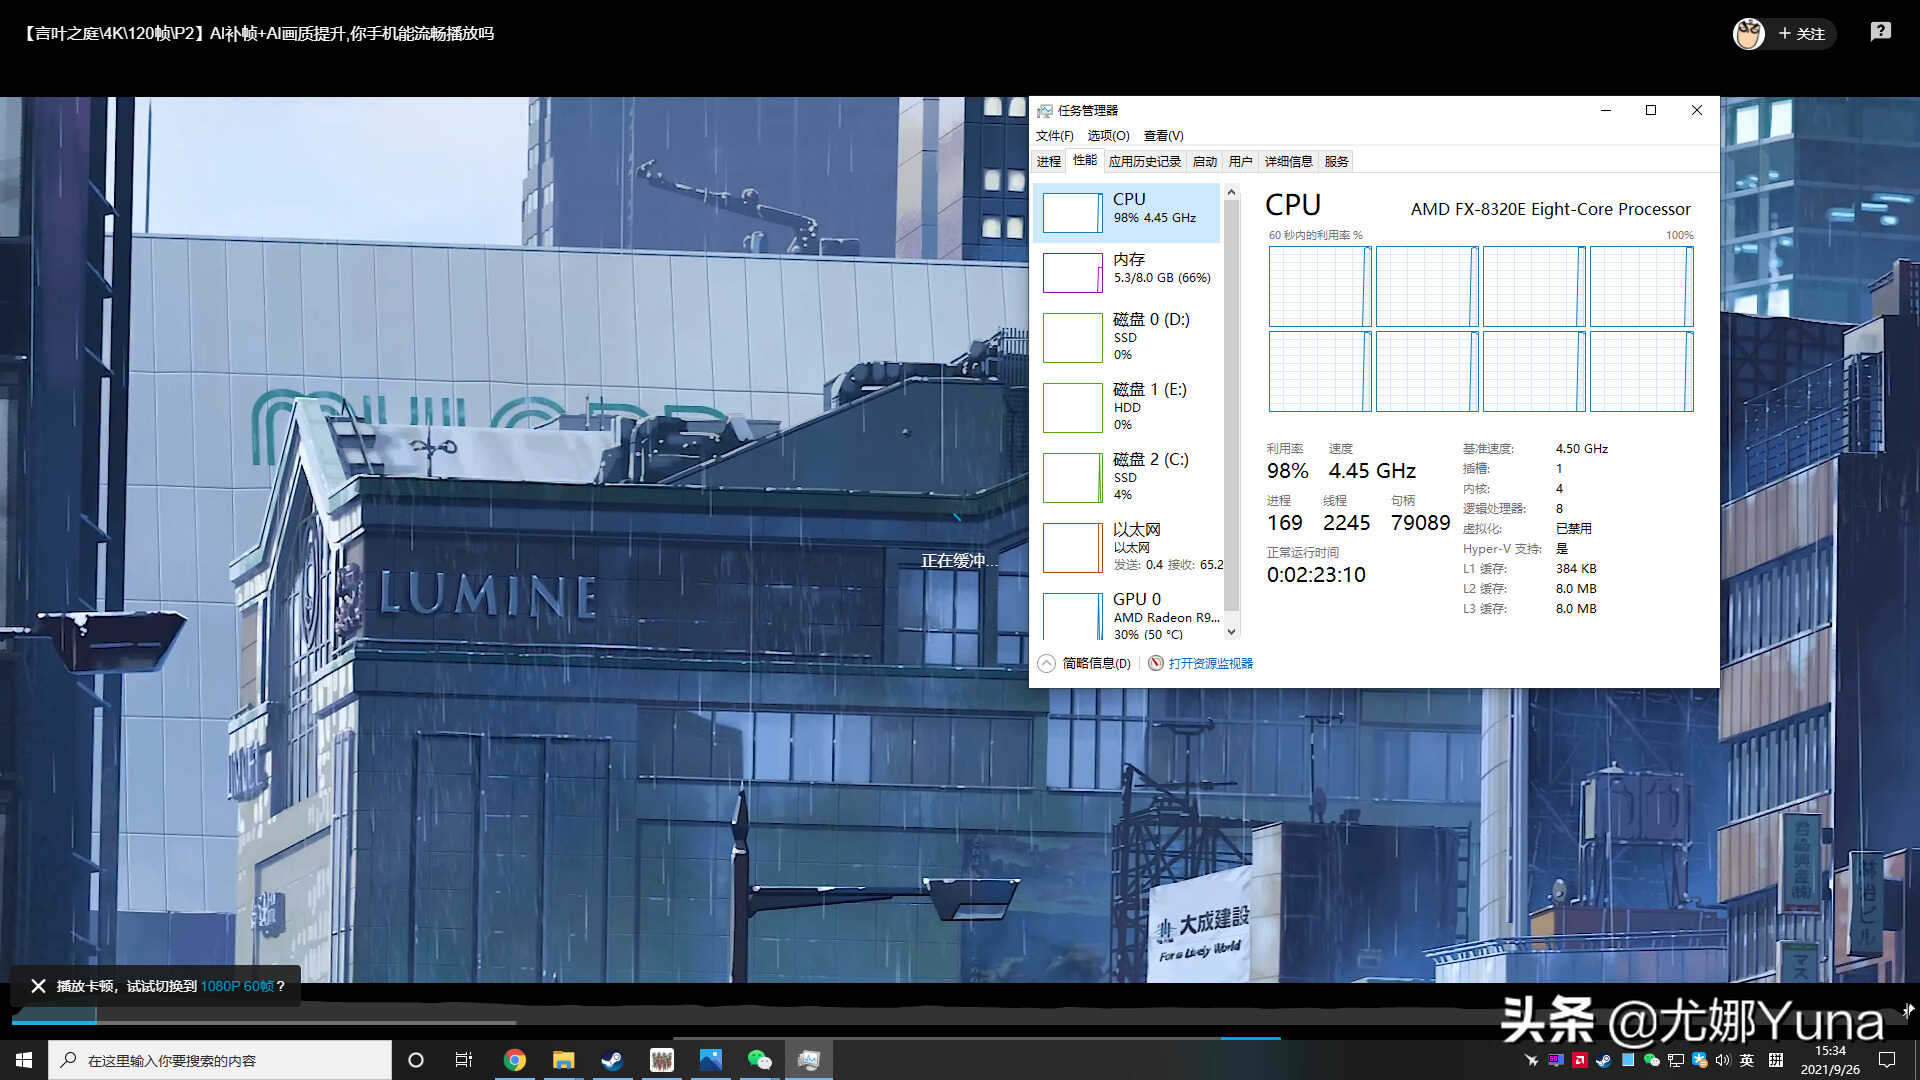The height and width of the screenshot is (1080, 1920).
Task: Switch to 应用历史记录 tab
Action: coord(1145,161)
